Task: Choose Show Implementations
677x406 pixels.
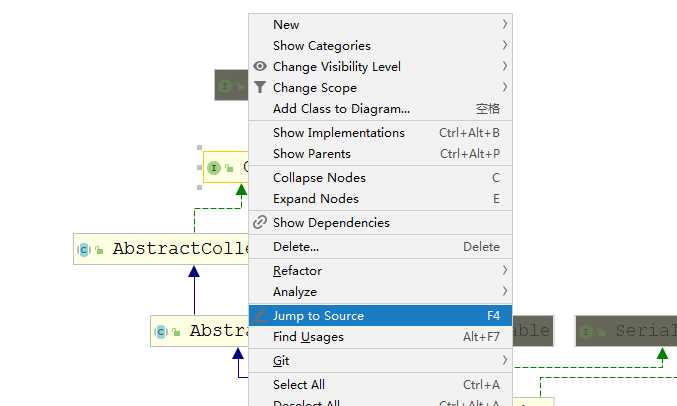Action: click(380, 133)
